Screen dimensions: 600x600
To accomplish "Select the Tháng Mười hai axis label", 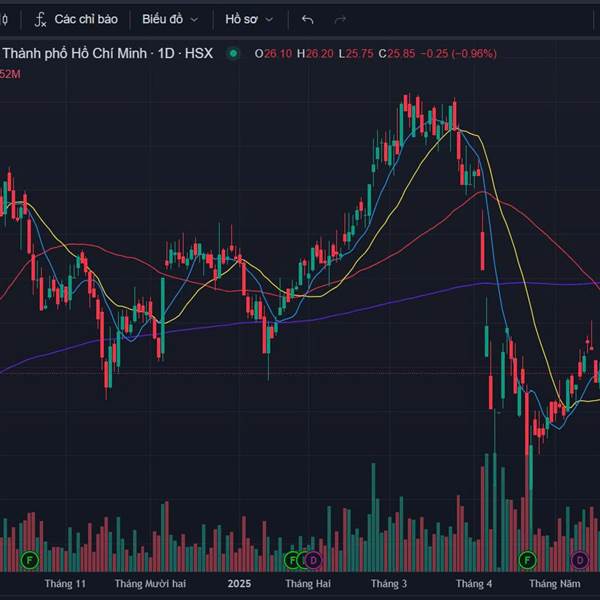I will point(150,583).
